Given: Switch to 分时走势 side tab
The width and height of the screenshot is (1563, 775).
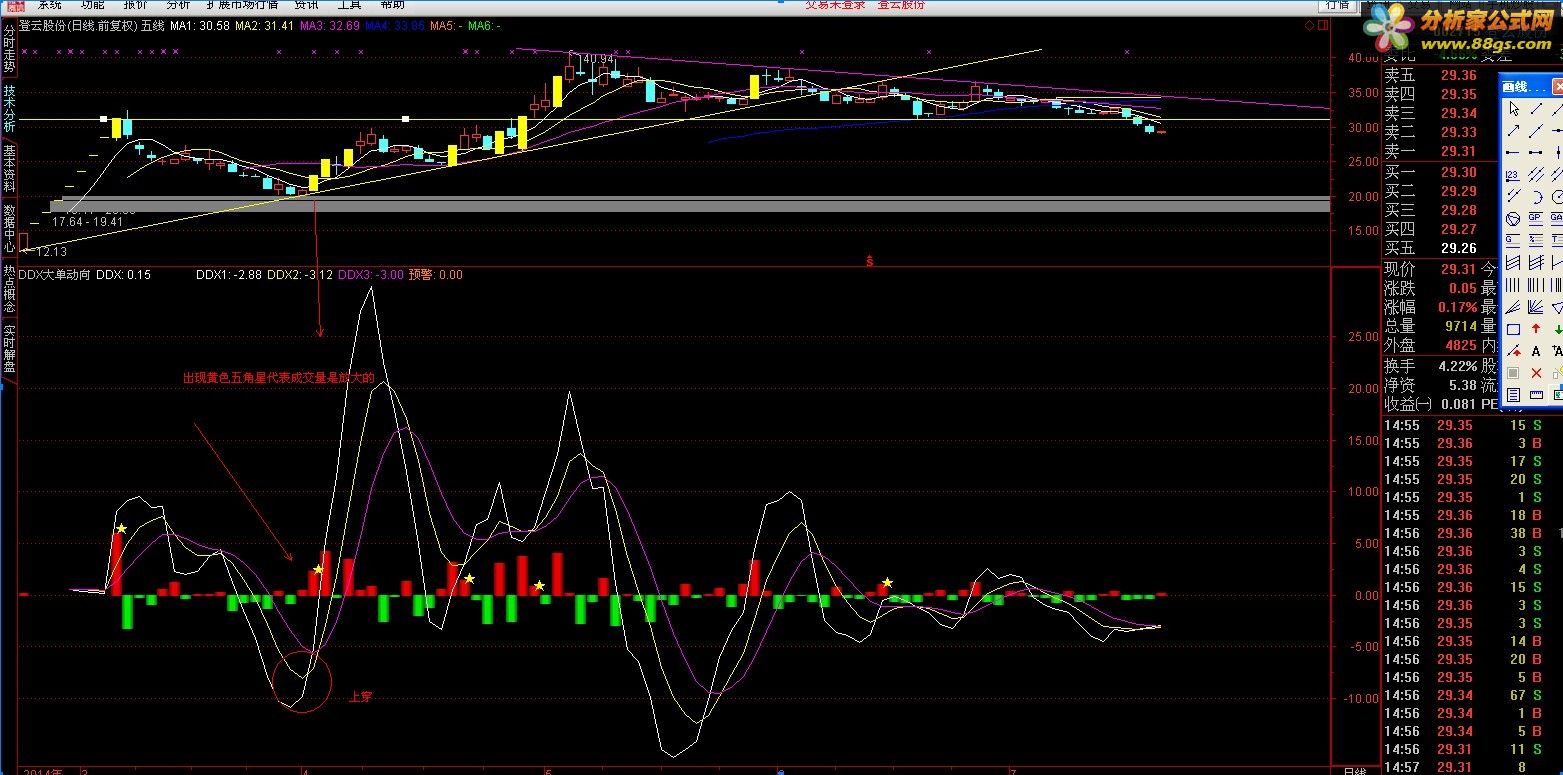Looking at the screenshot, I should 9,50.
